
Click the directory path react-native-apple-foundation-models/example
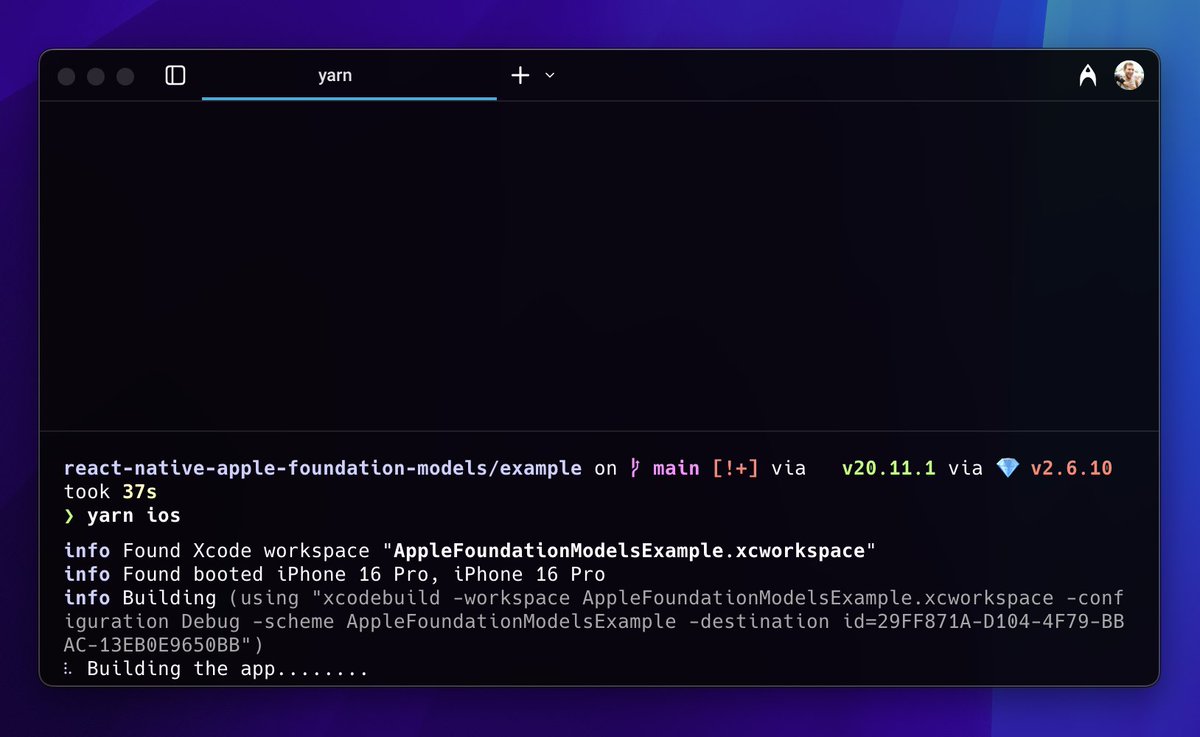[322, 468]
